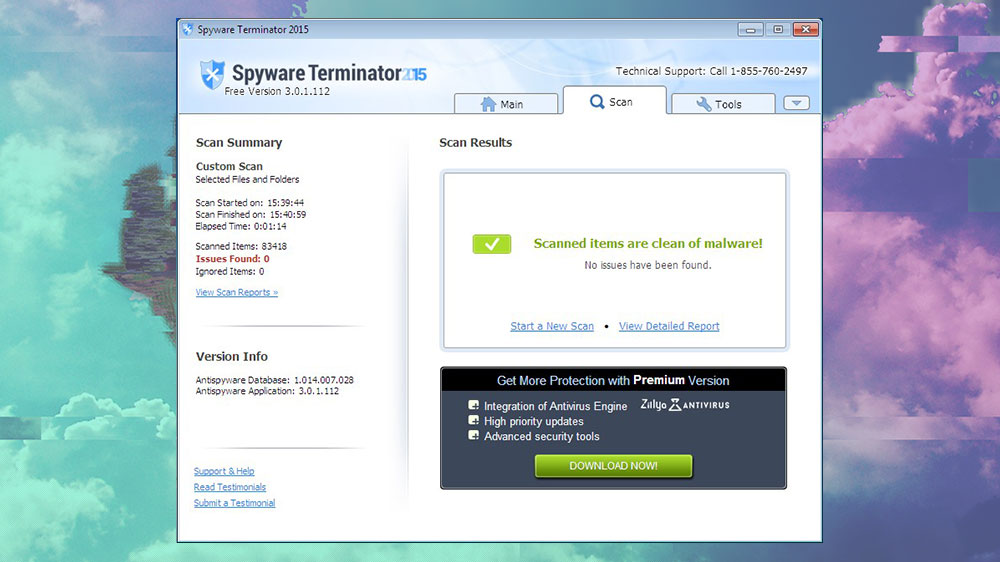Viewport: 1000px width, 562px height.
Task: Click 'Antispyware Application: 3.0.1.112' text
Action: pyautogui.click(x=267, y=391)
